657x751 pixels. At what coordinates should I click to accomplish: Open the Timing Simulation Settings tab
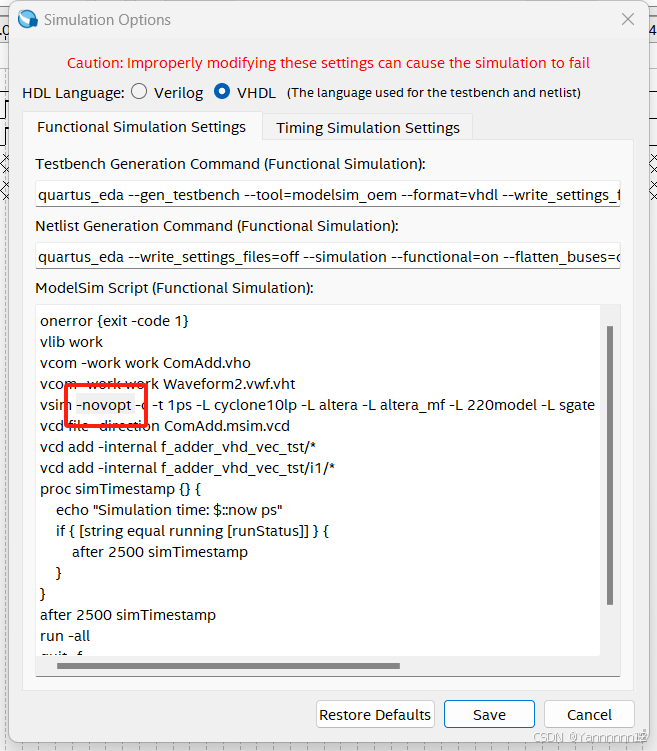368,128
